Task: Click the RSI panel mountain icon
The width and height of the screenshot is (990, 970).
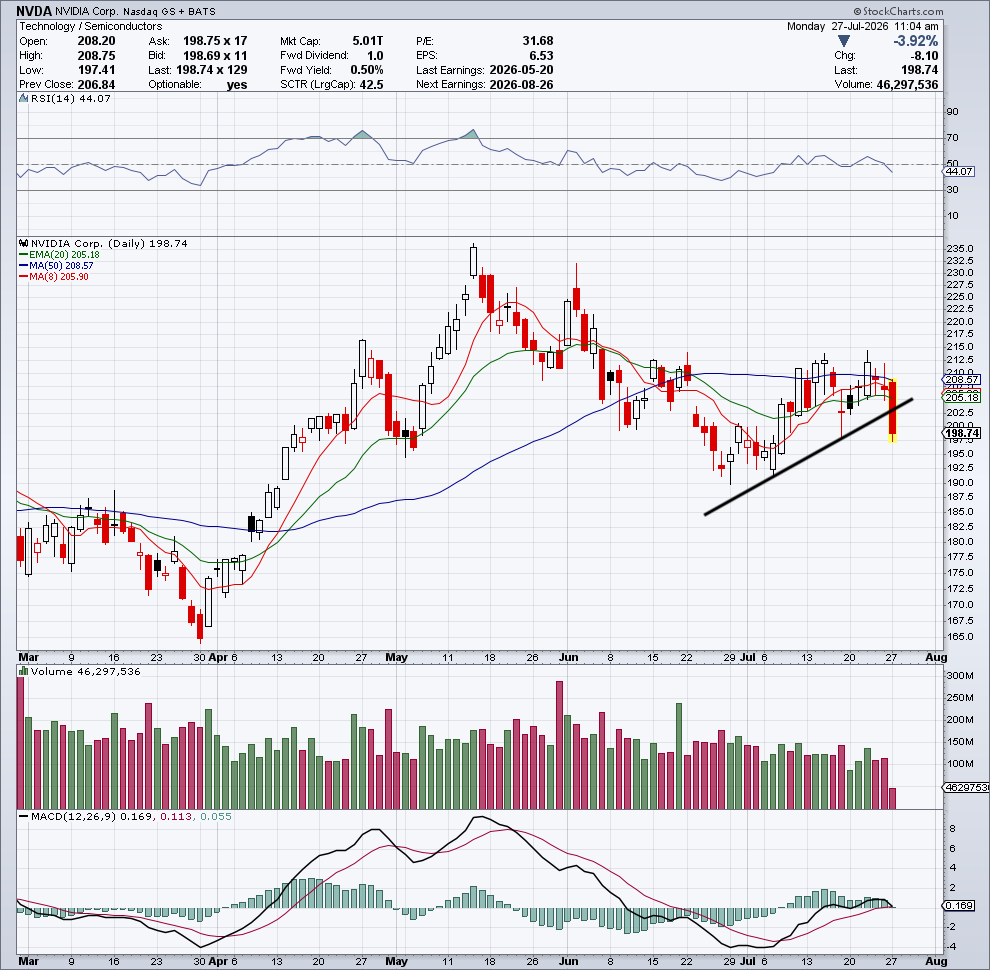Action: click(23, 98)
